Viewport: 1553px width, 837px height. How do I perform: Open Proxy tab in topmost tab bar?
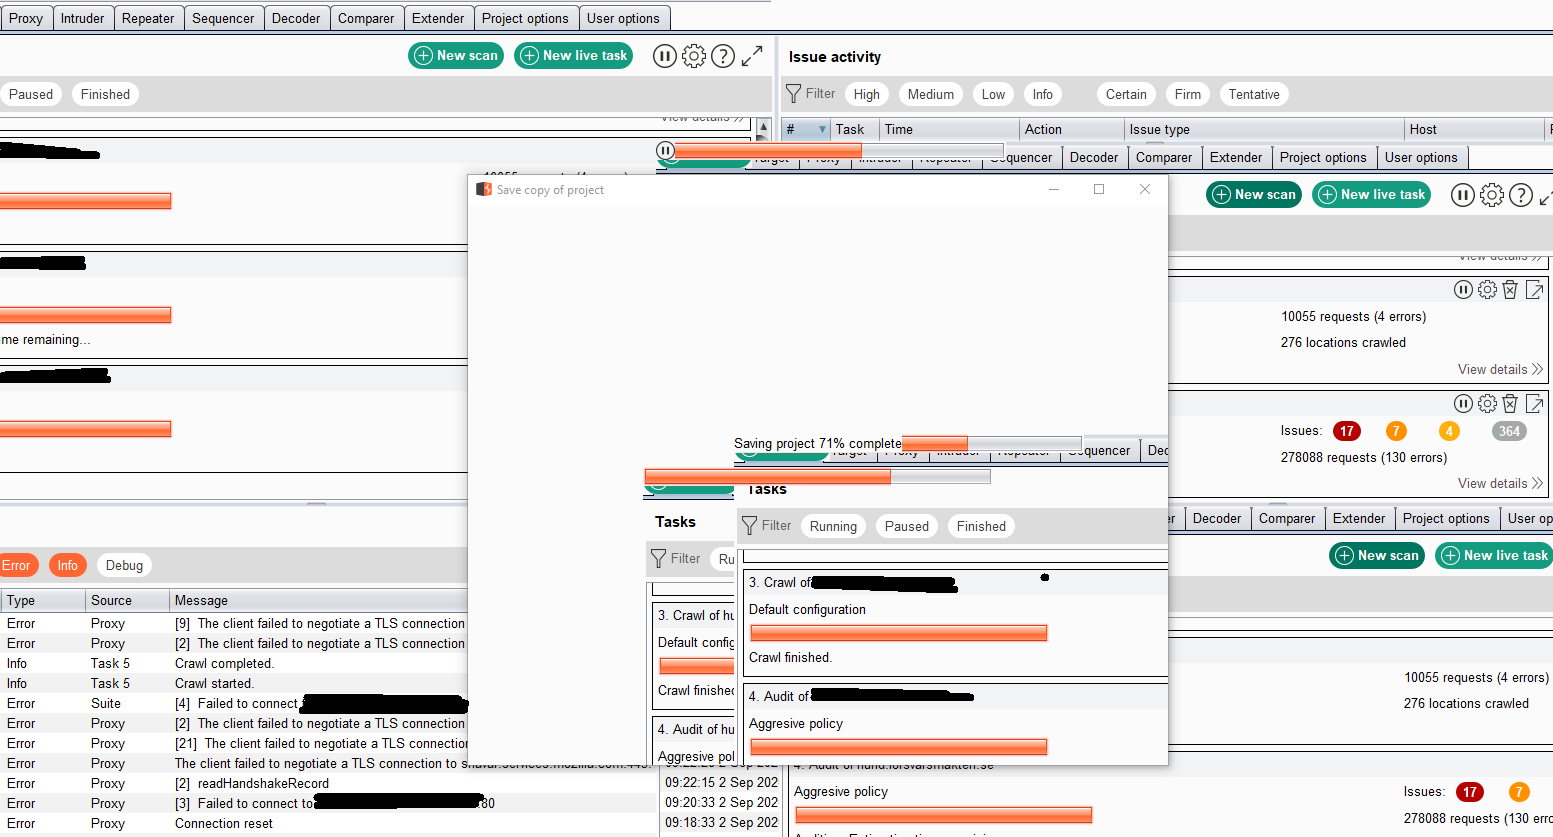tap(26, 18)
